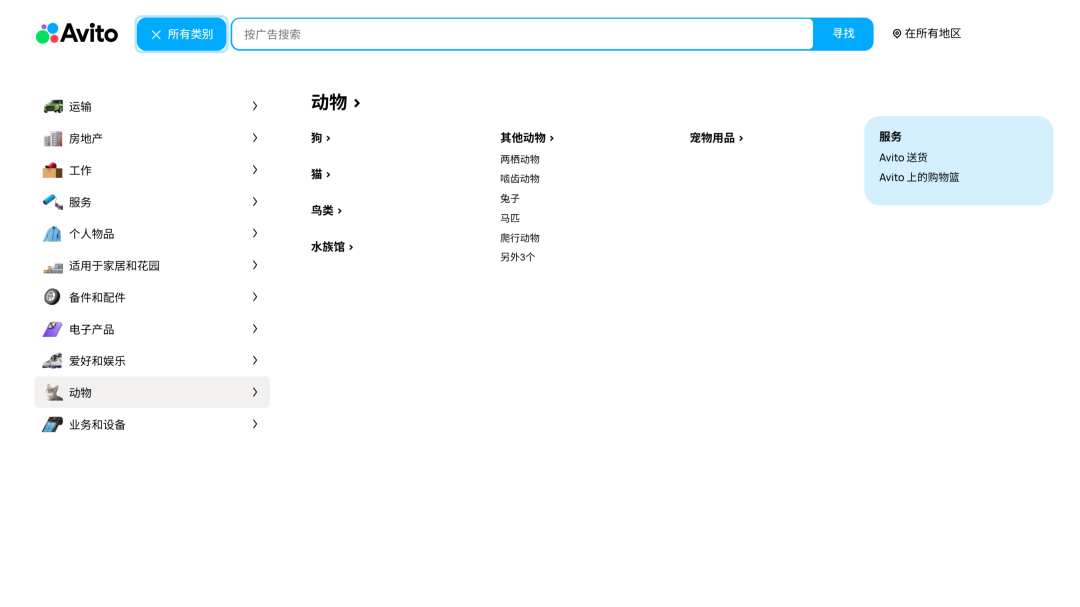Click the 房地产 sidebar icon
1080x607 pixels.
point(52,138)
